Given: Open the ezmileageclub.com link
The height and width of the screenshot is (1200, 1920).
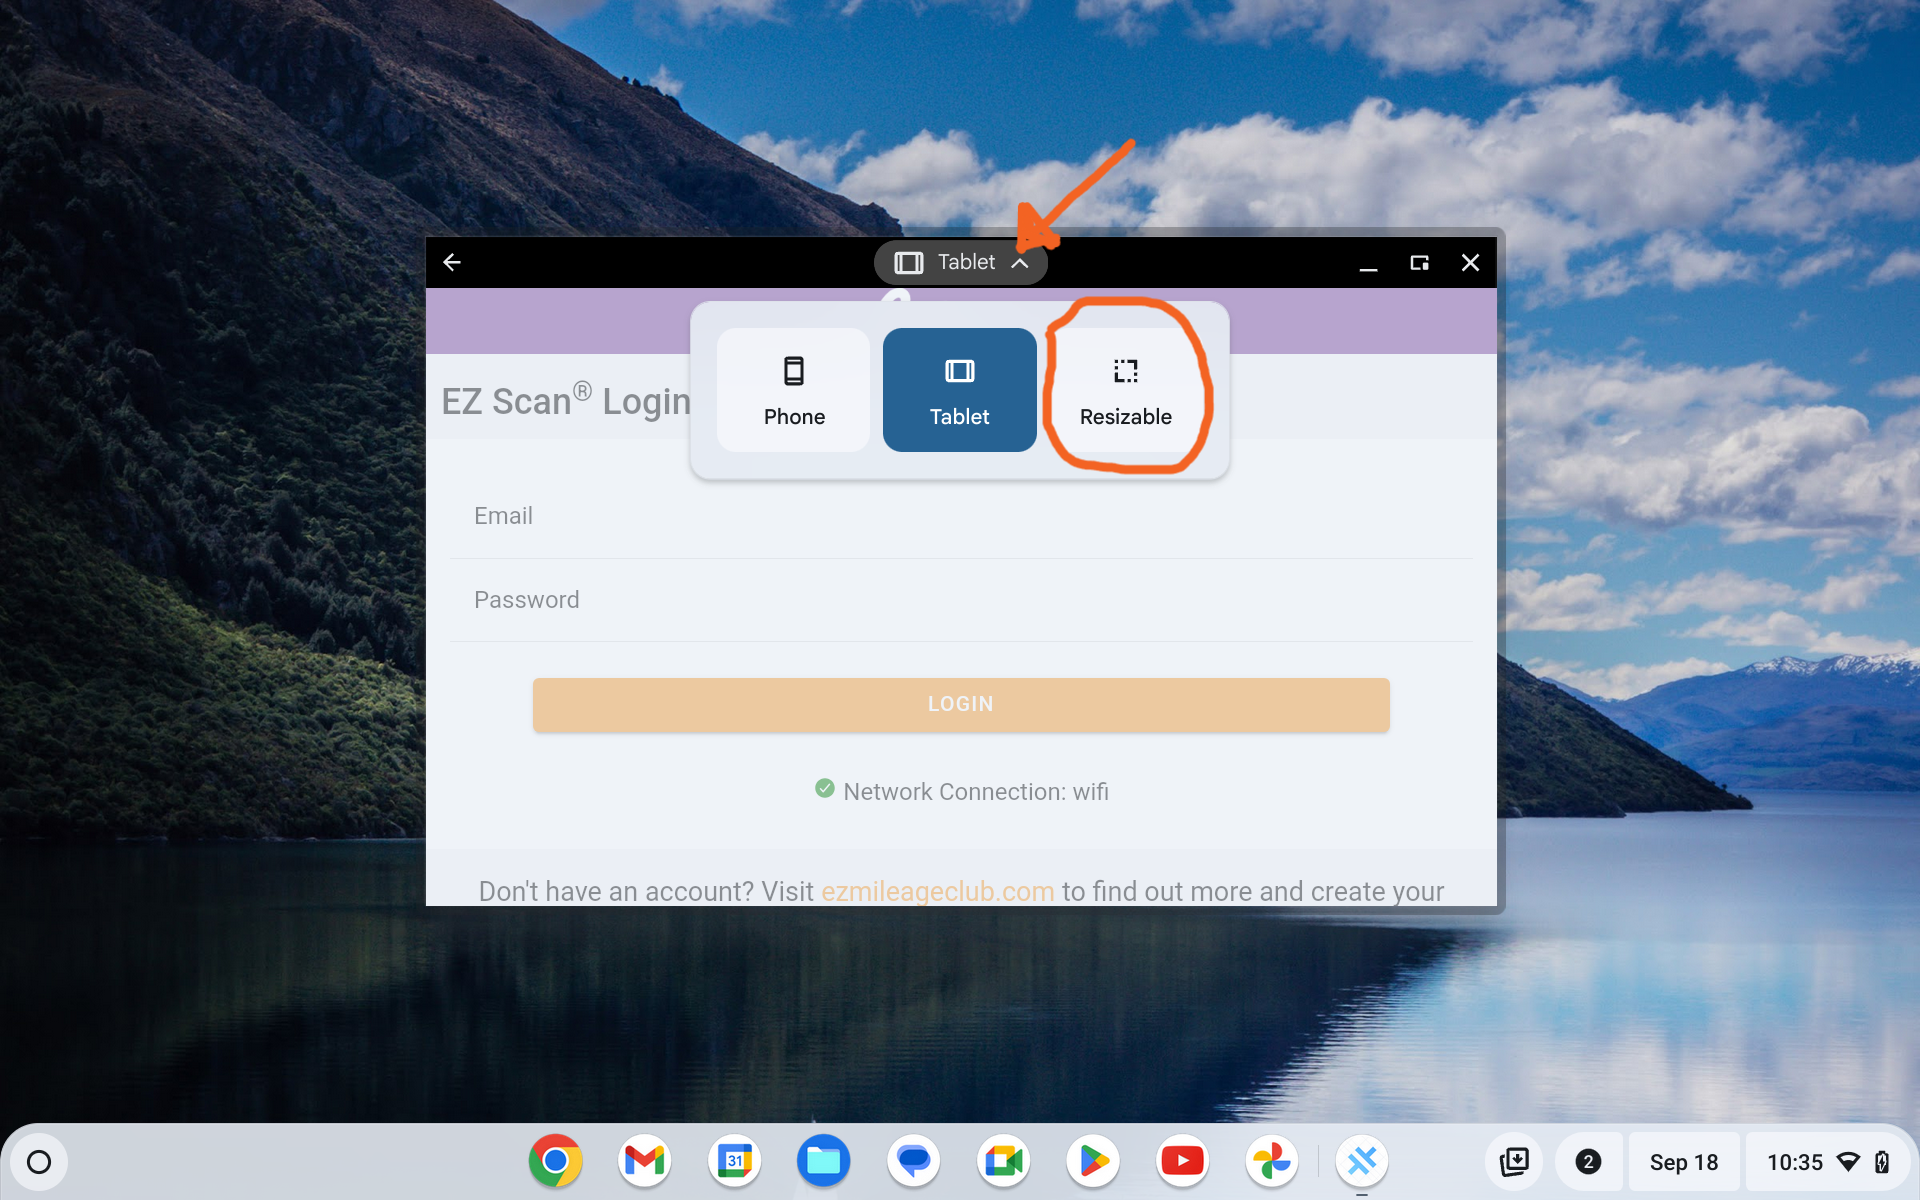Looking at the screenshot, I should pyautogui.click(x=937, y=891).
